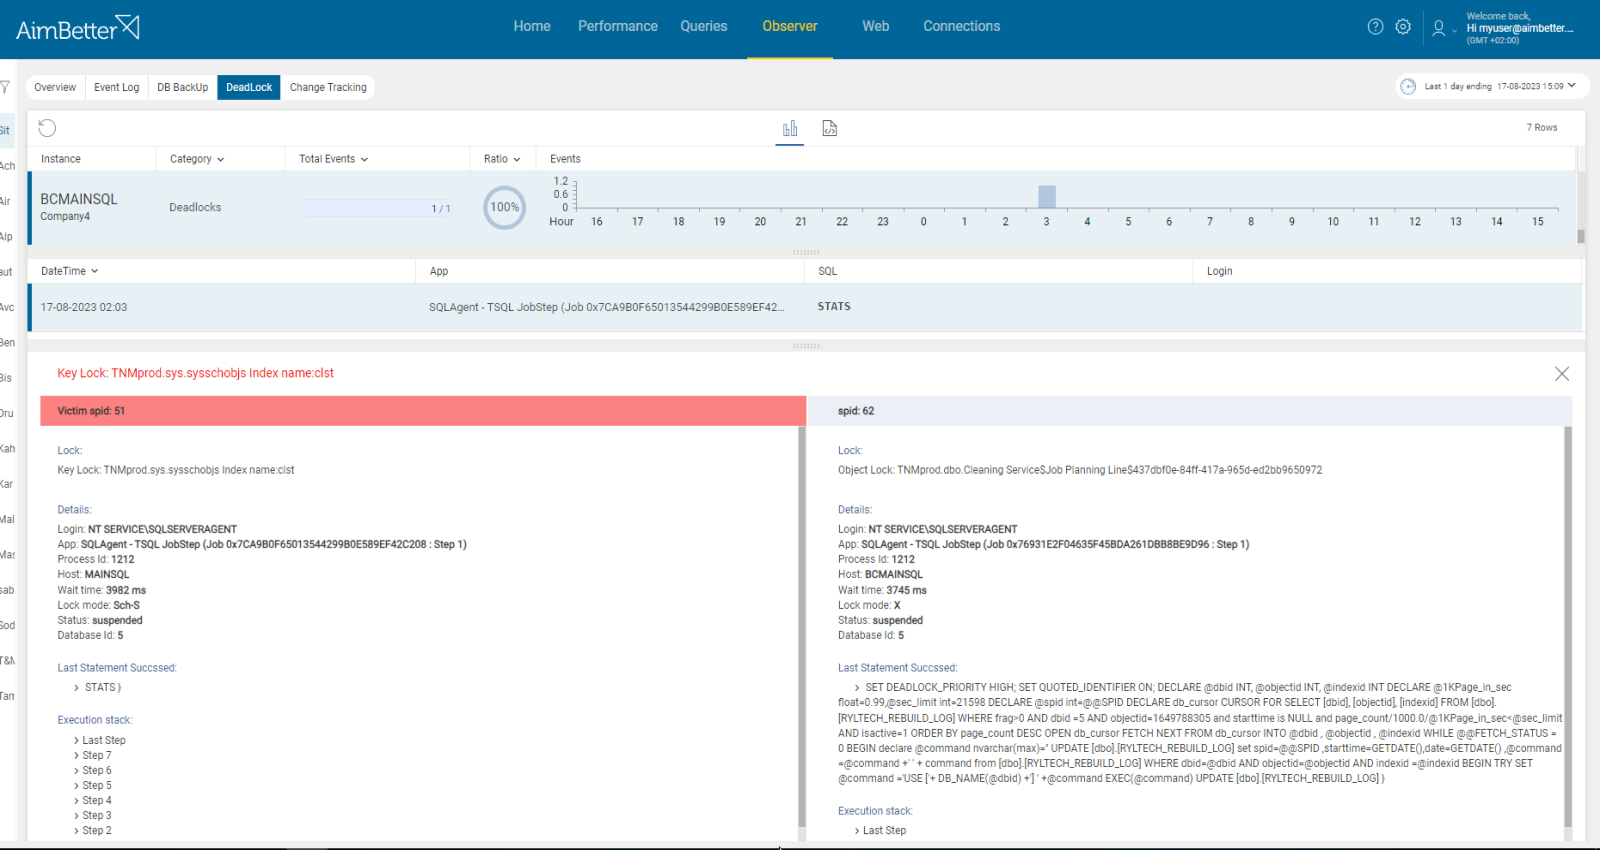Switch to code file view icon

[x=829, y=128]
